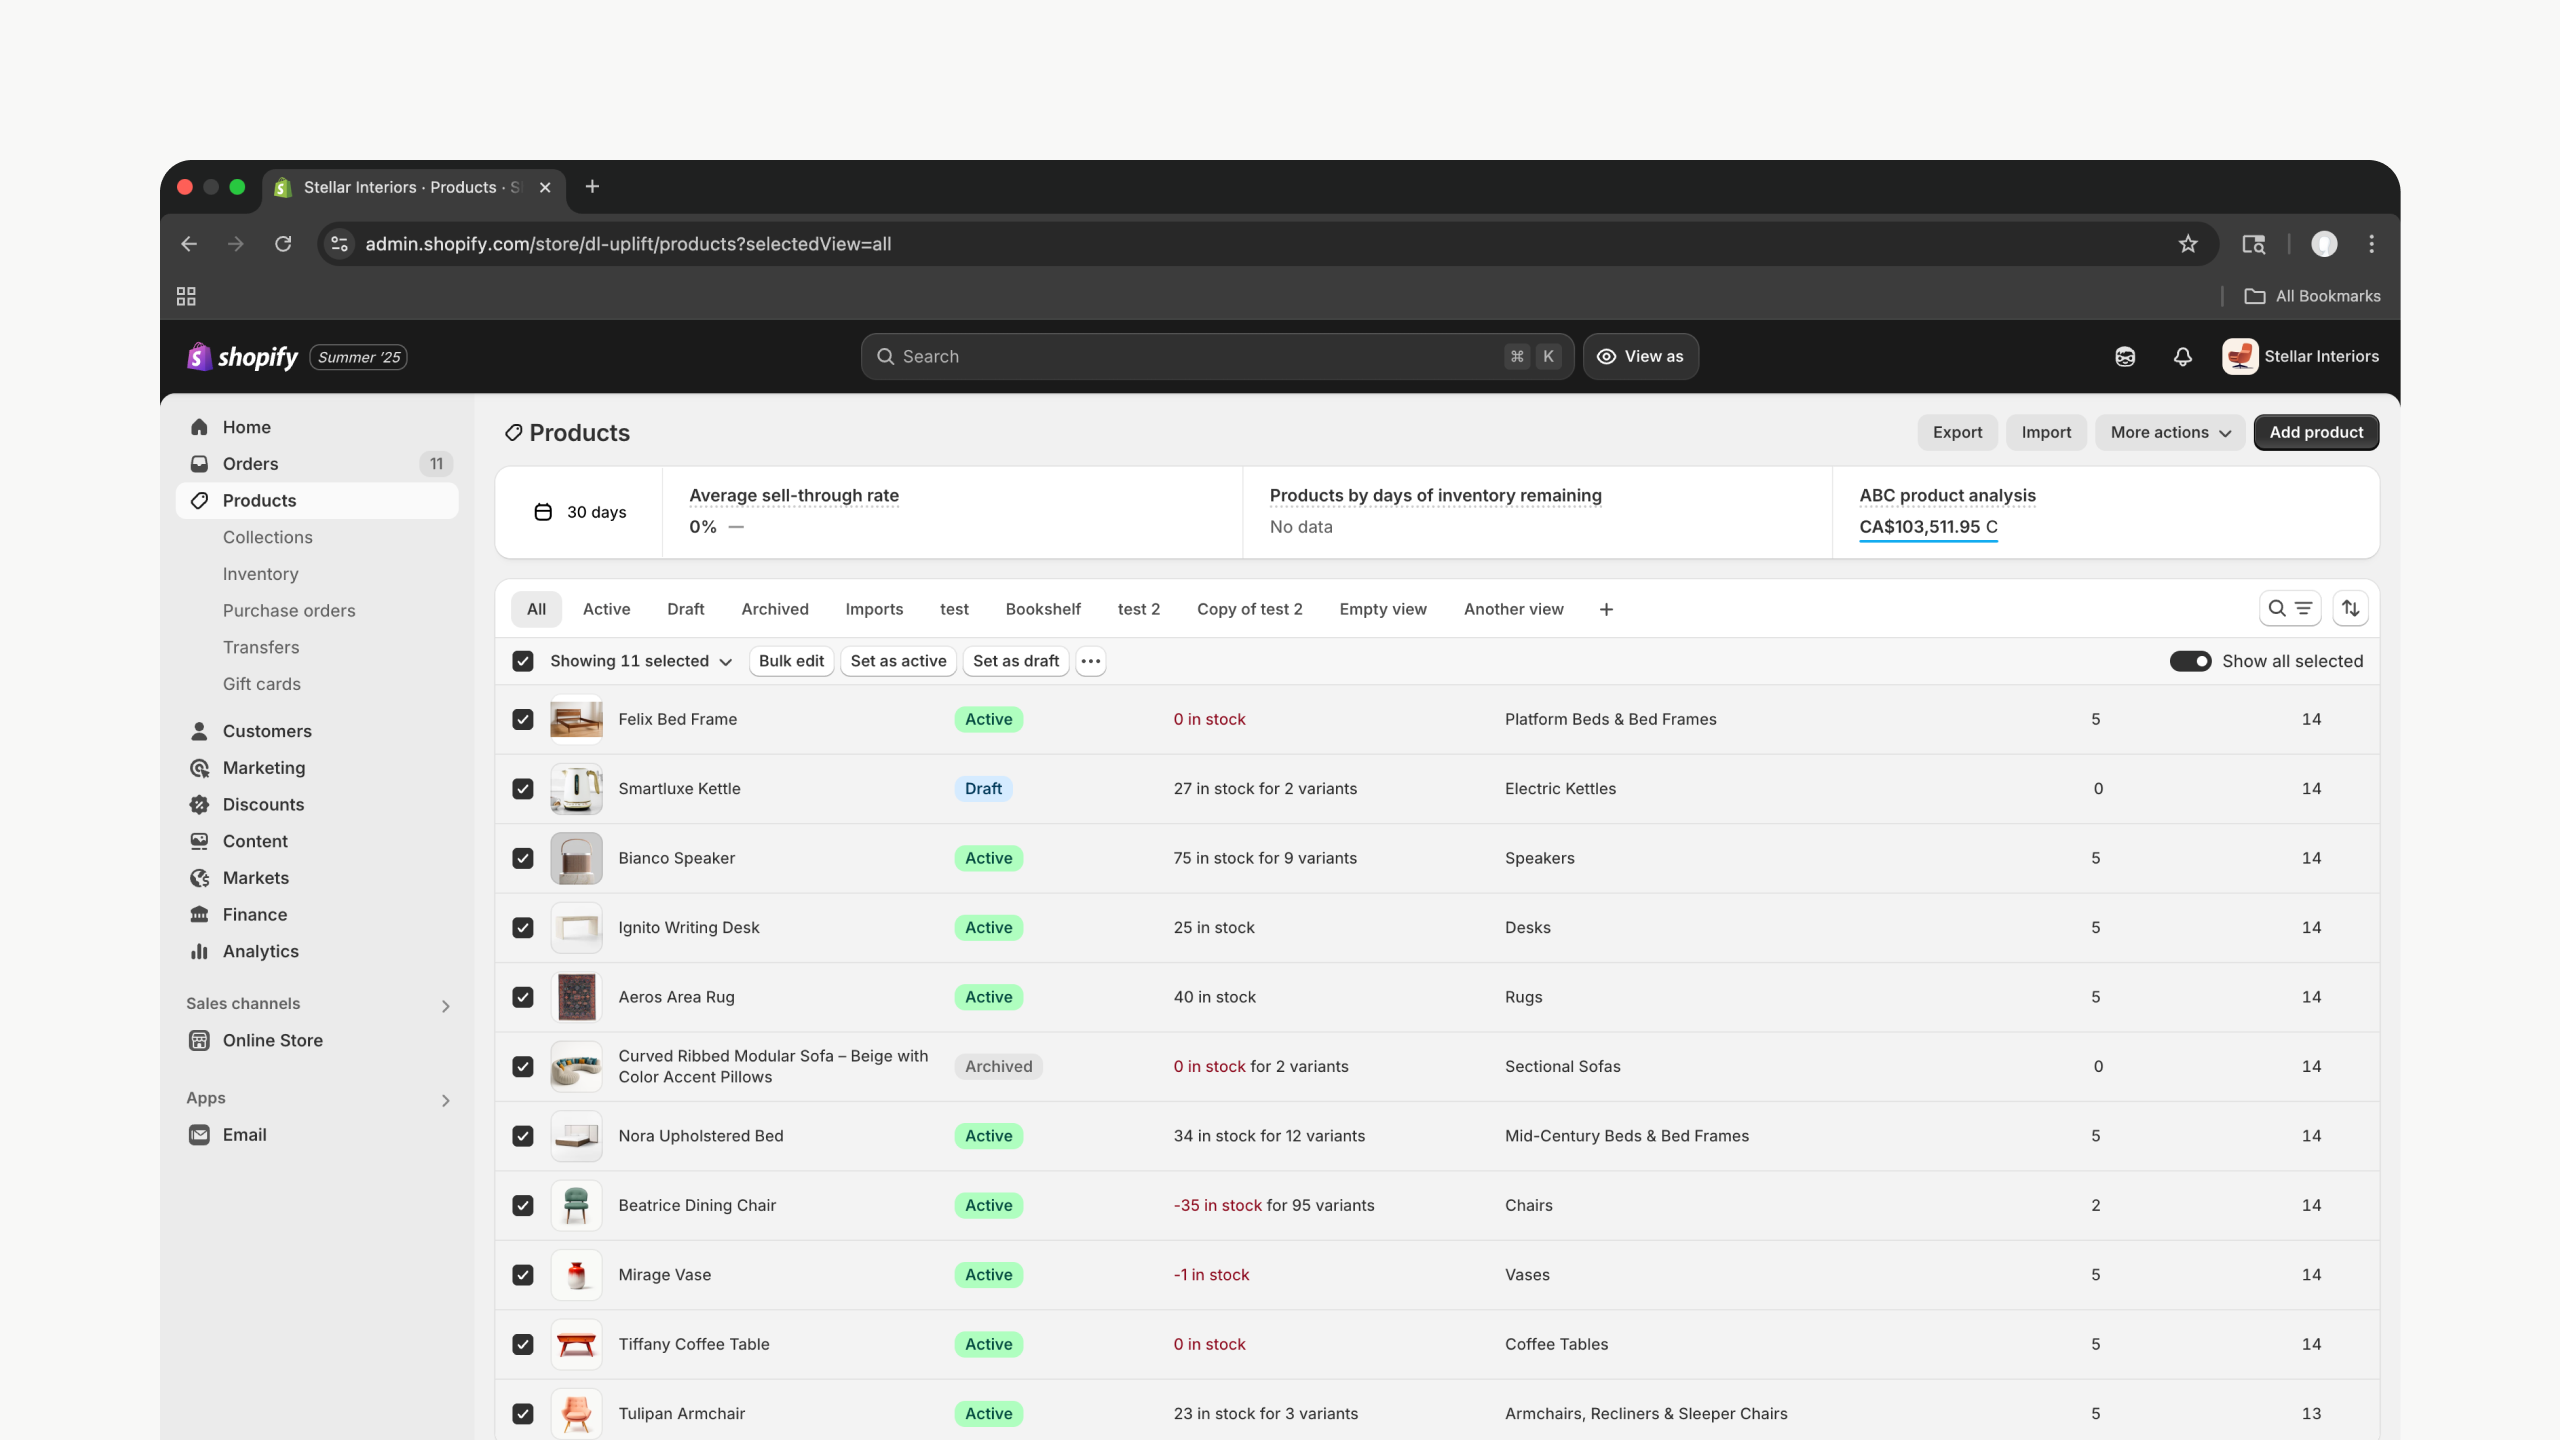The image size is (2560, 1440).
Task: Click the View as eye button
Action: pos(1640,357)
